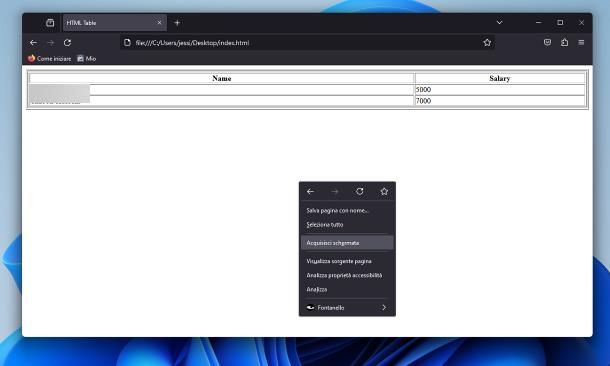
Task: Select the HTML Table tab
Action: [x=115, y=23]
